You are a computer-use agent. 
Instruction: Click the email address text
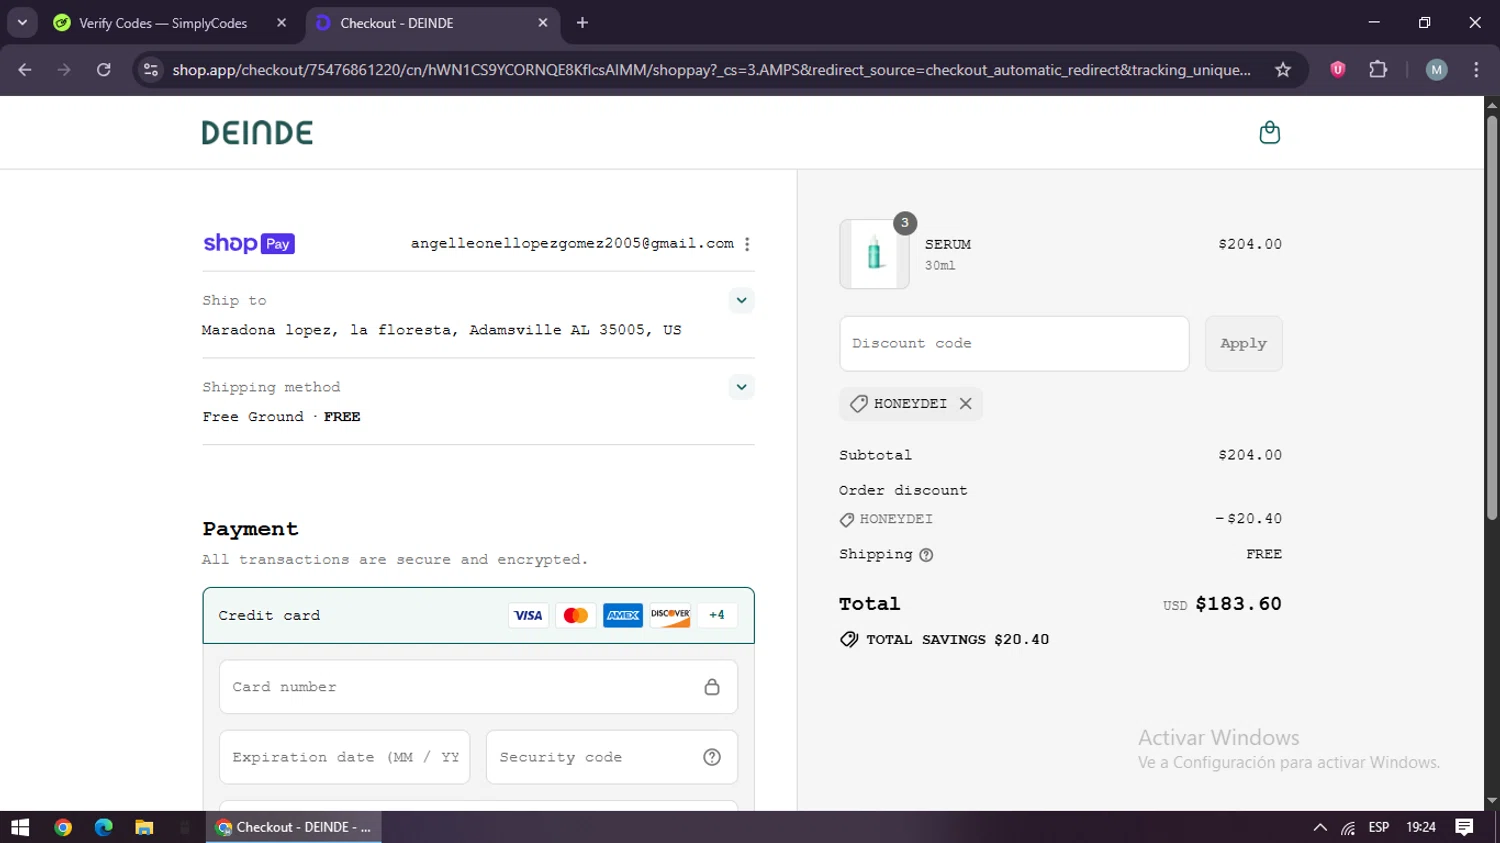coord(572,244)
